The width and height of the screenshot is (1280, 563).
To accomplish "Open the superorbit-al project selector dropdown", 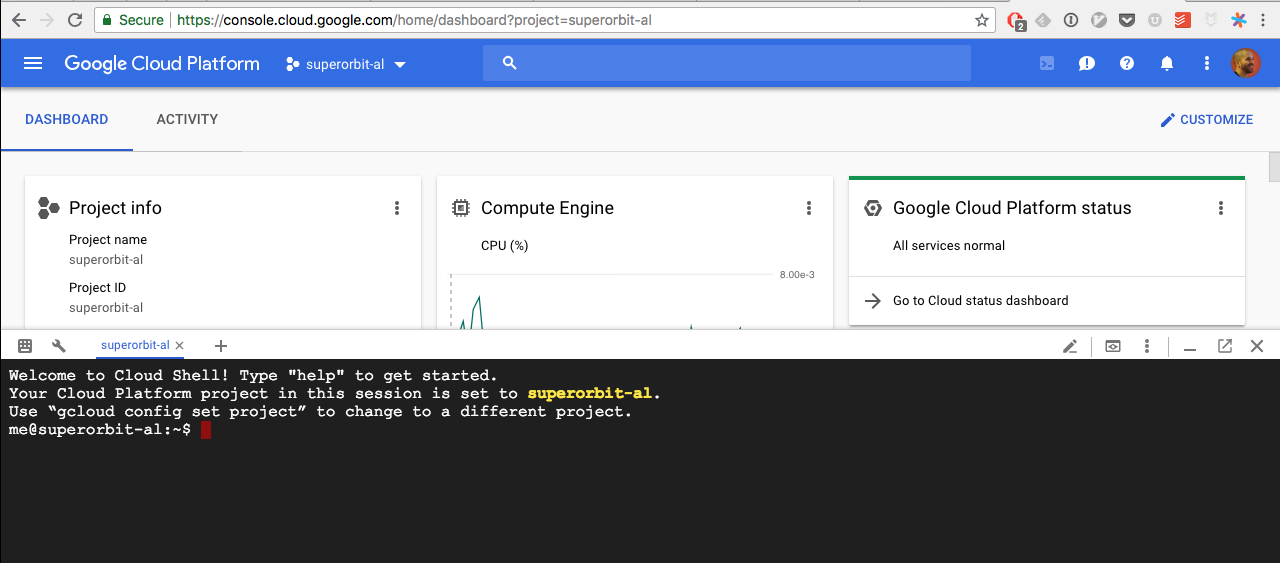I will [x=346, y=64].
